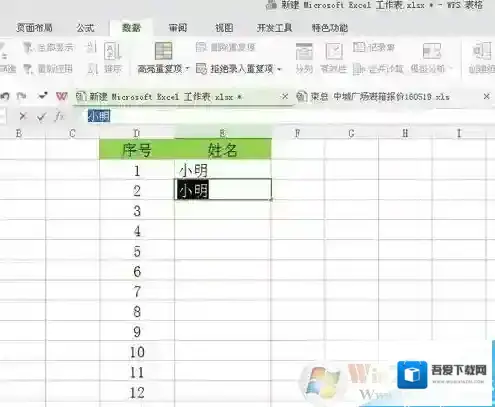Select column G header
The image size is (495, 407).
coord(351,134)
